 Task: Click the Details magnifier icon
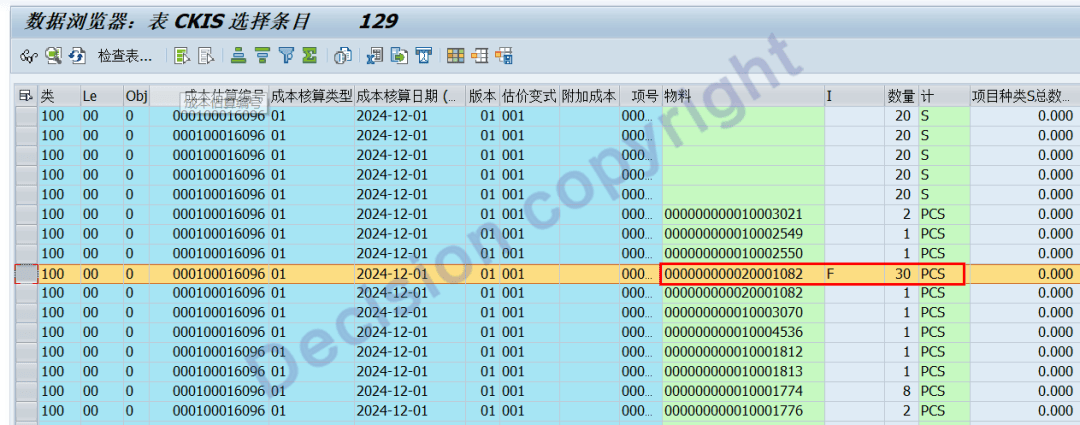pos(54,56)
